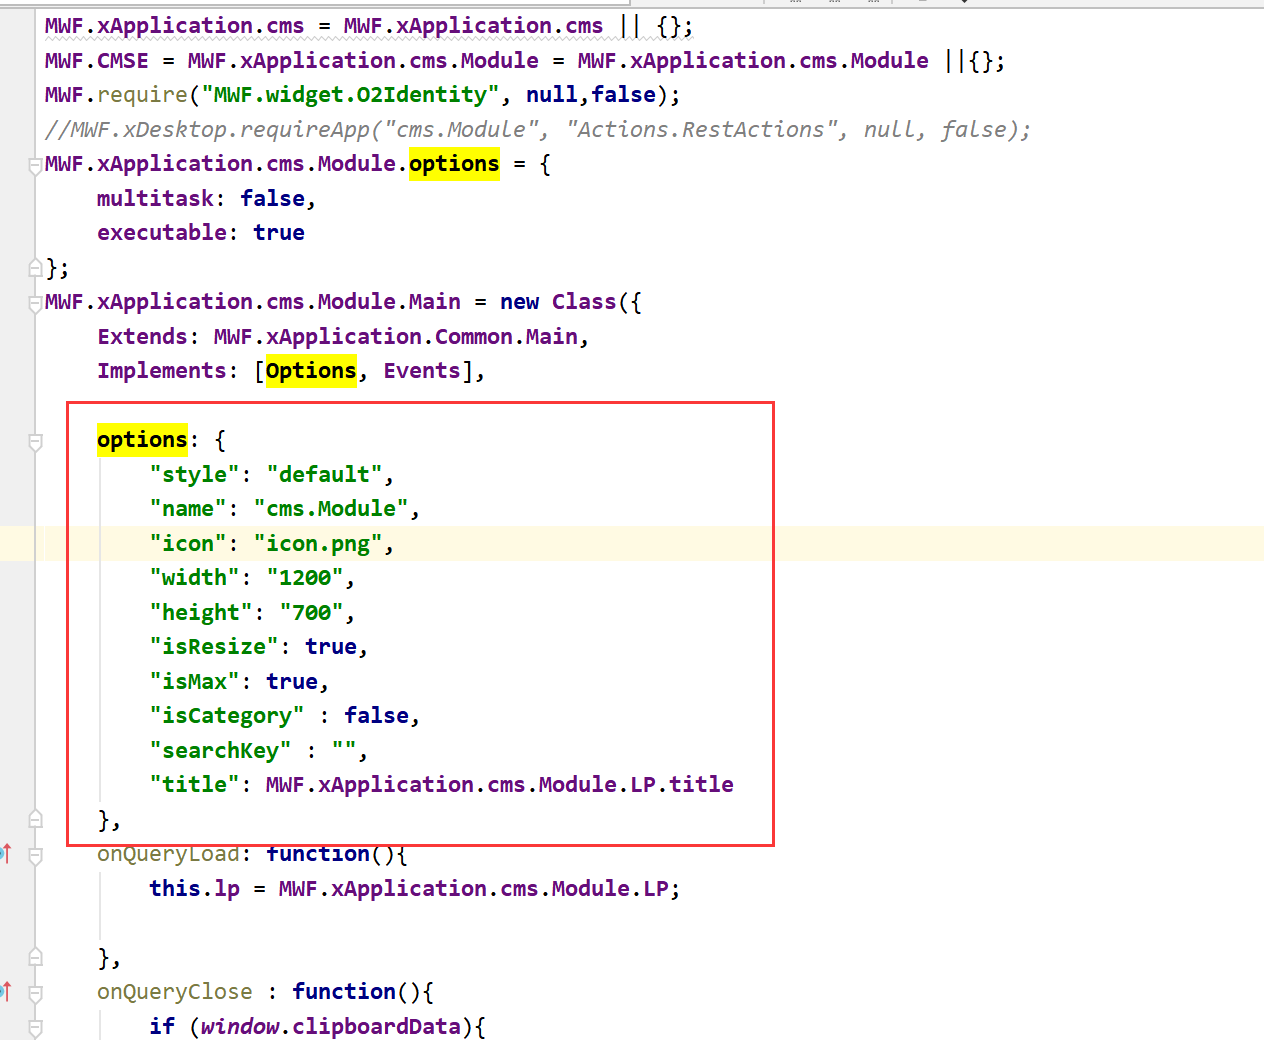Viewport: 1264px width, 1040px height.
Task: Click the "1200" width value
Action: (x=304, y=578)
